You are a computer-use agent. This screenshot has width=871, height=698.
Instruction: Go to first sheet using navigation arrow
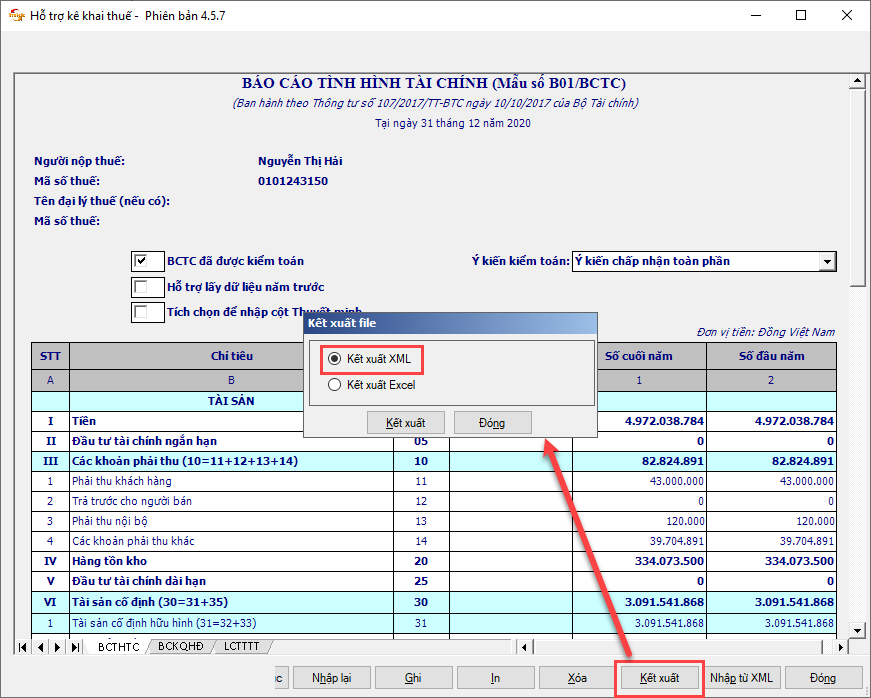[x=24, y=647]
